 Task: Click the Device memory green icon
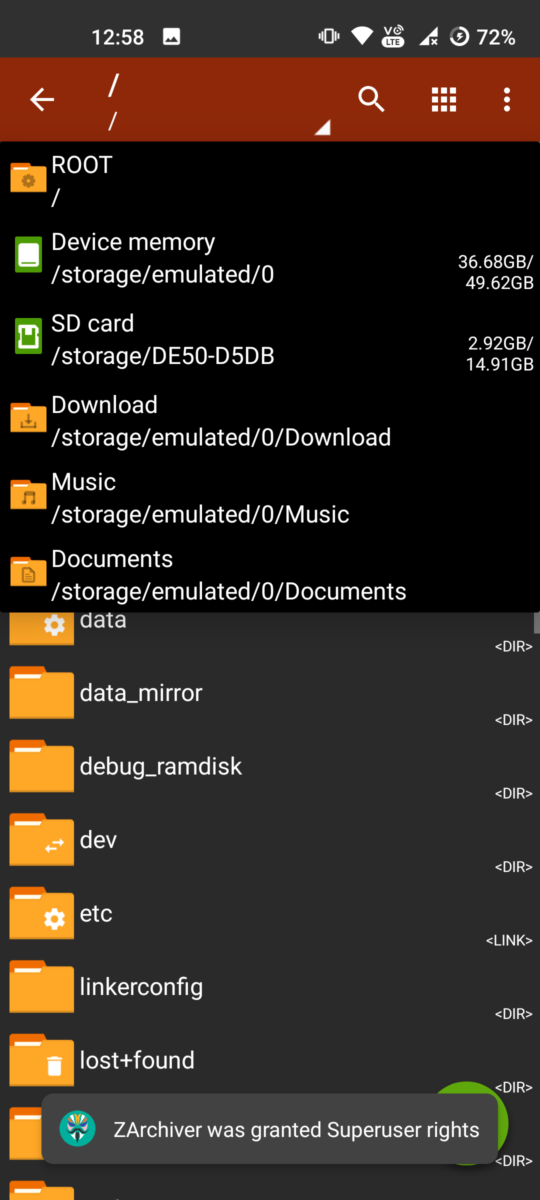coord(28,255)
